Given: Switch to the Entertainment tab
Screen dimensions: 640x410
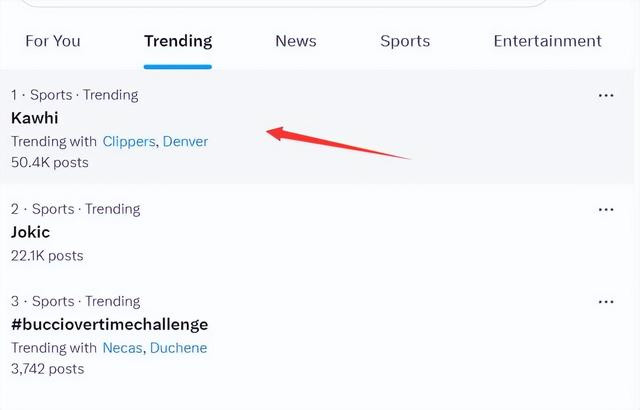Looking at the screenshot, I should coord(547,41).
